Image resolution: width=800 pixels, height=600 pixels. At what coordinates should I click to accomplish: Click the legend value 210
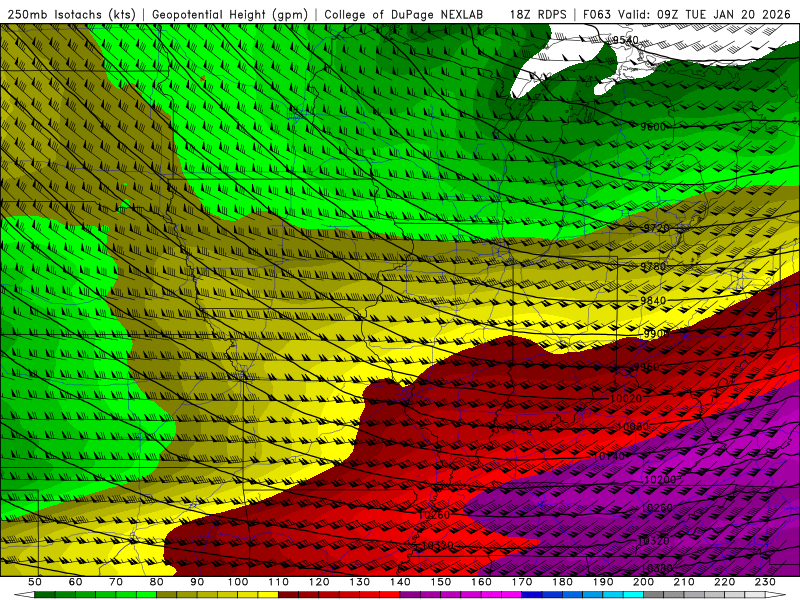pos(684,582)
